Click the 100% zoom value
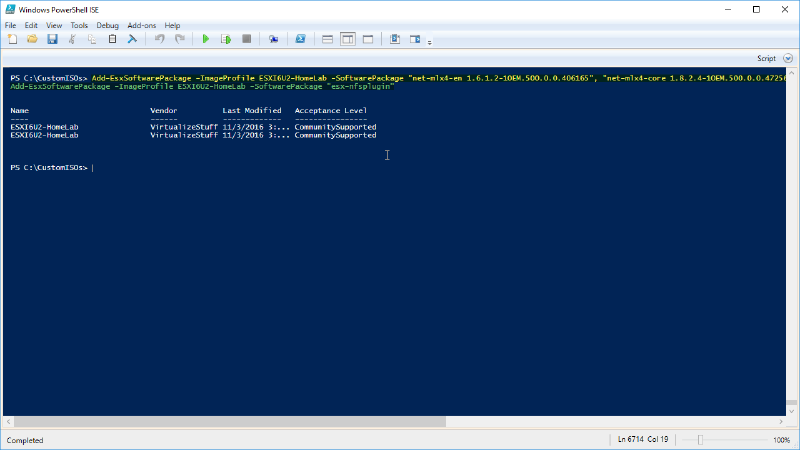The width and height of the screenshot is (800, 450). [x=781, y=440]
